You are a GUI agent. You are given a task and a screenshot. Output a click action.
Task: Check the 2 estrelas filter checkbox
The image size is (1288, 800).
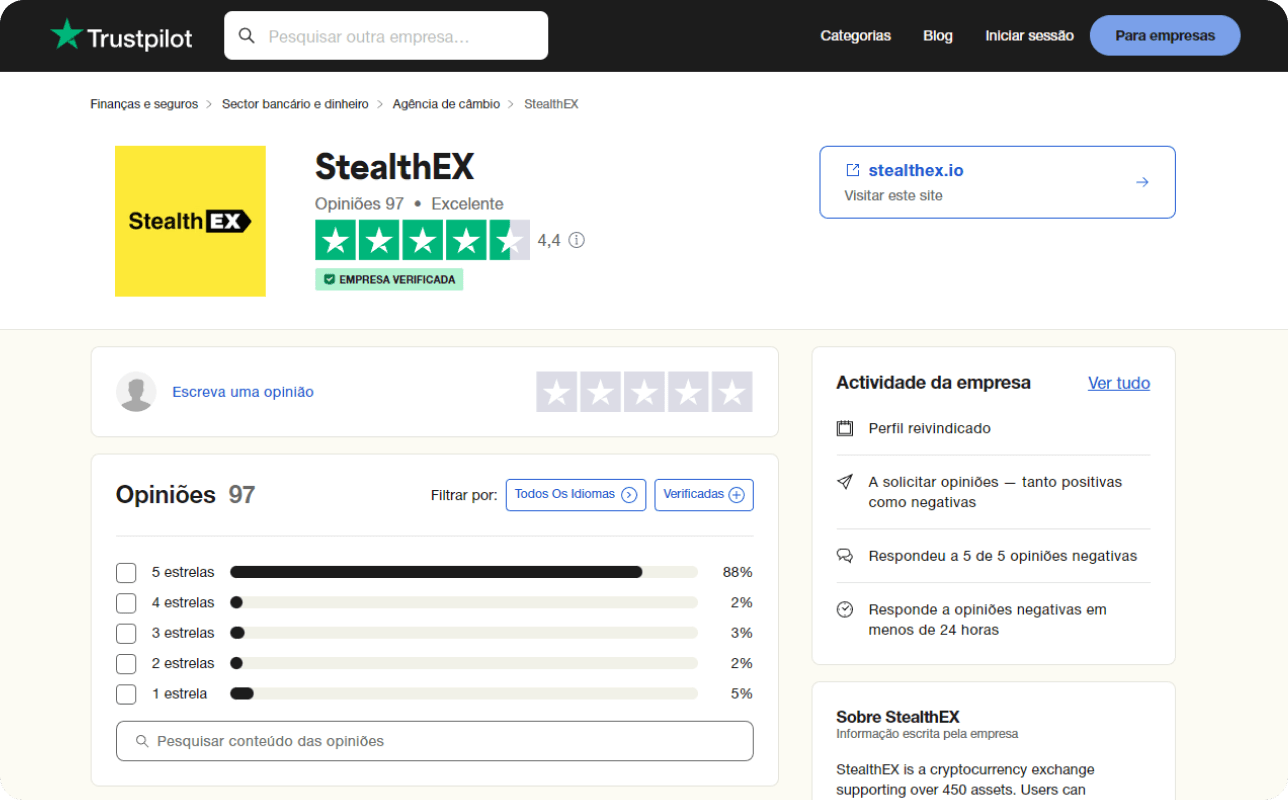point(126,663)
